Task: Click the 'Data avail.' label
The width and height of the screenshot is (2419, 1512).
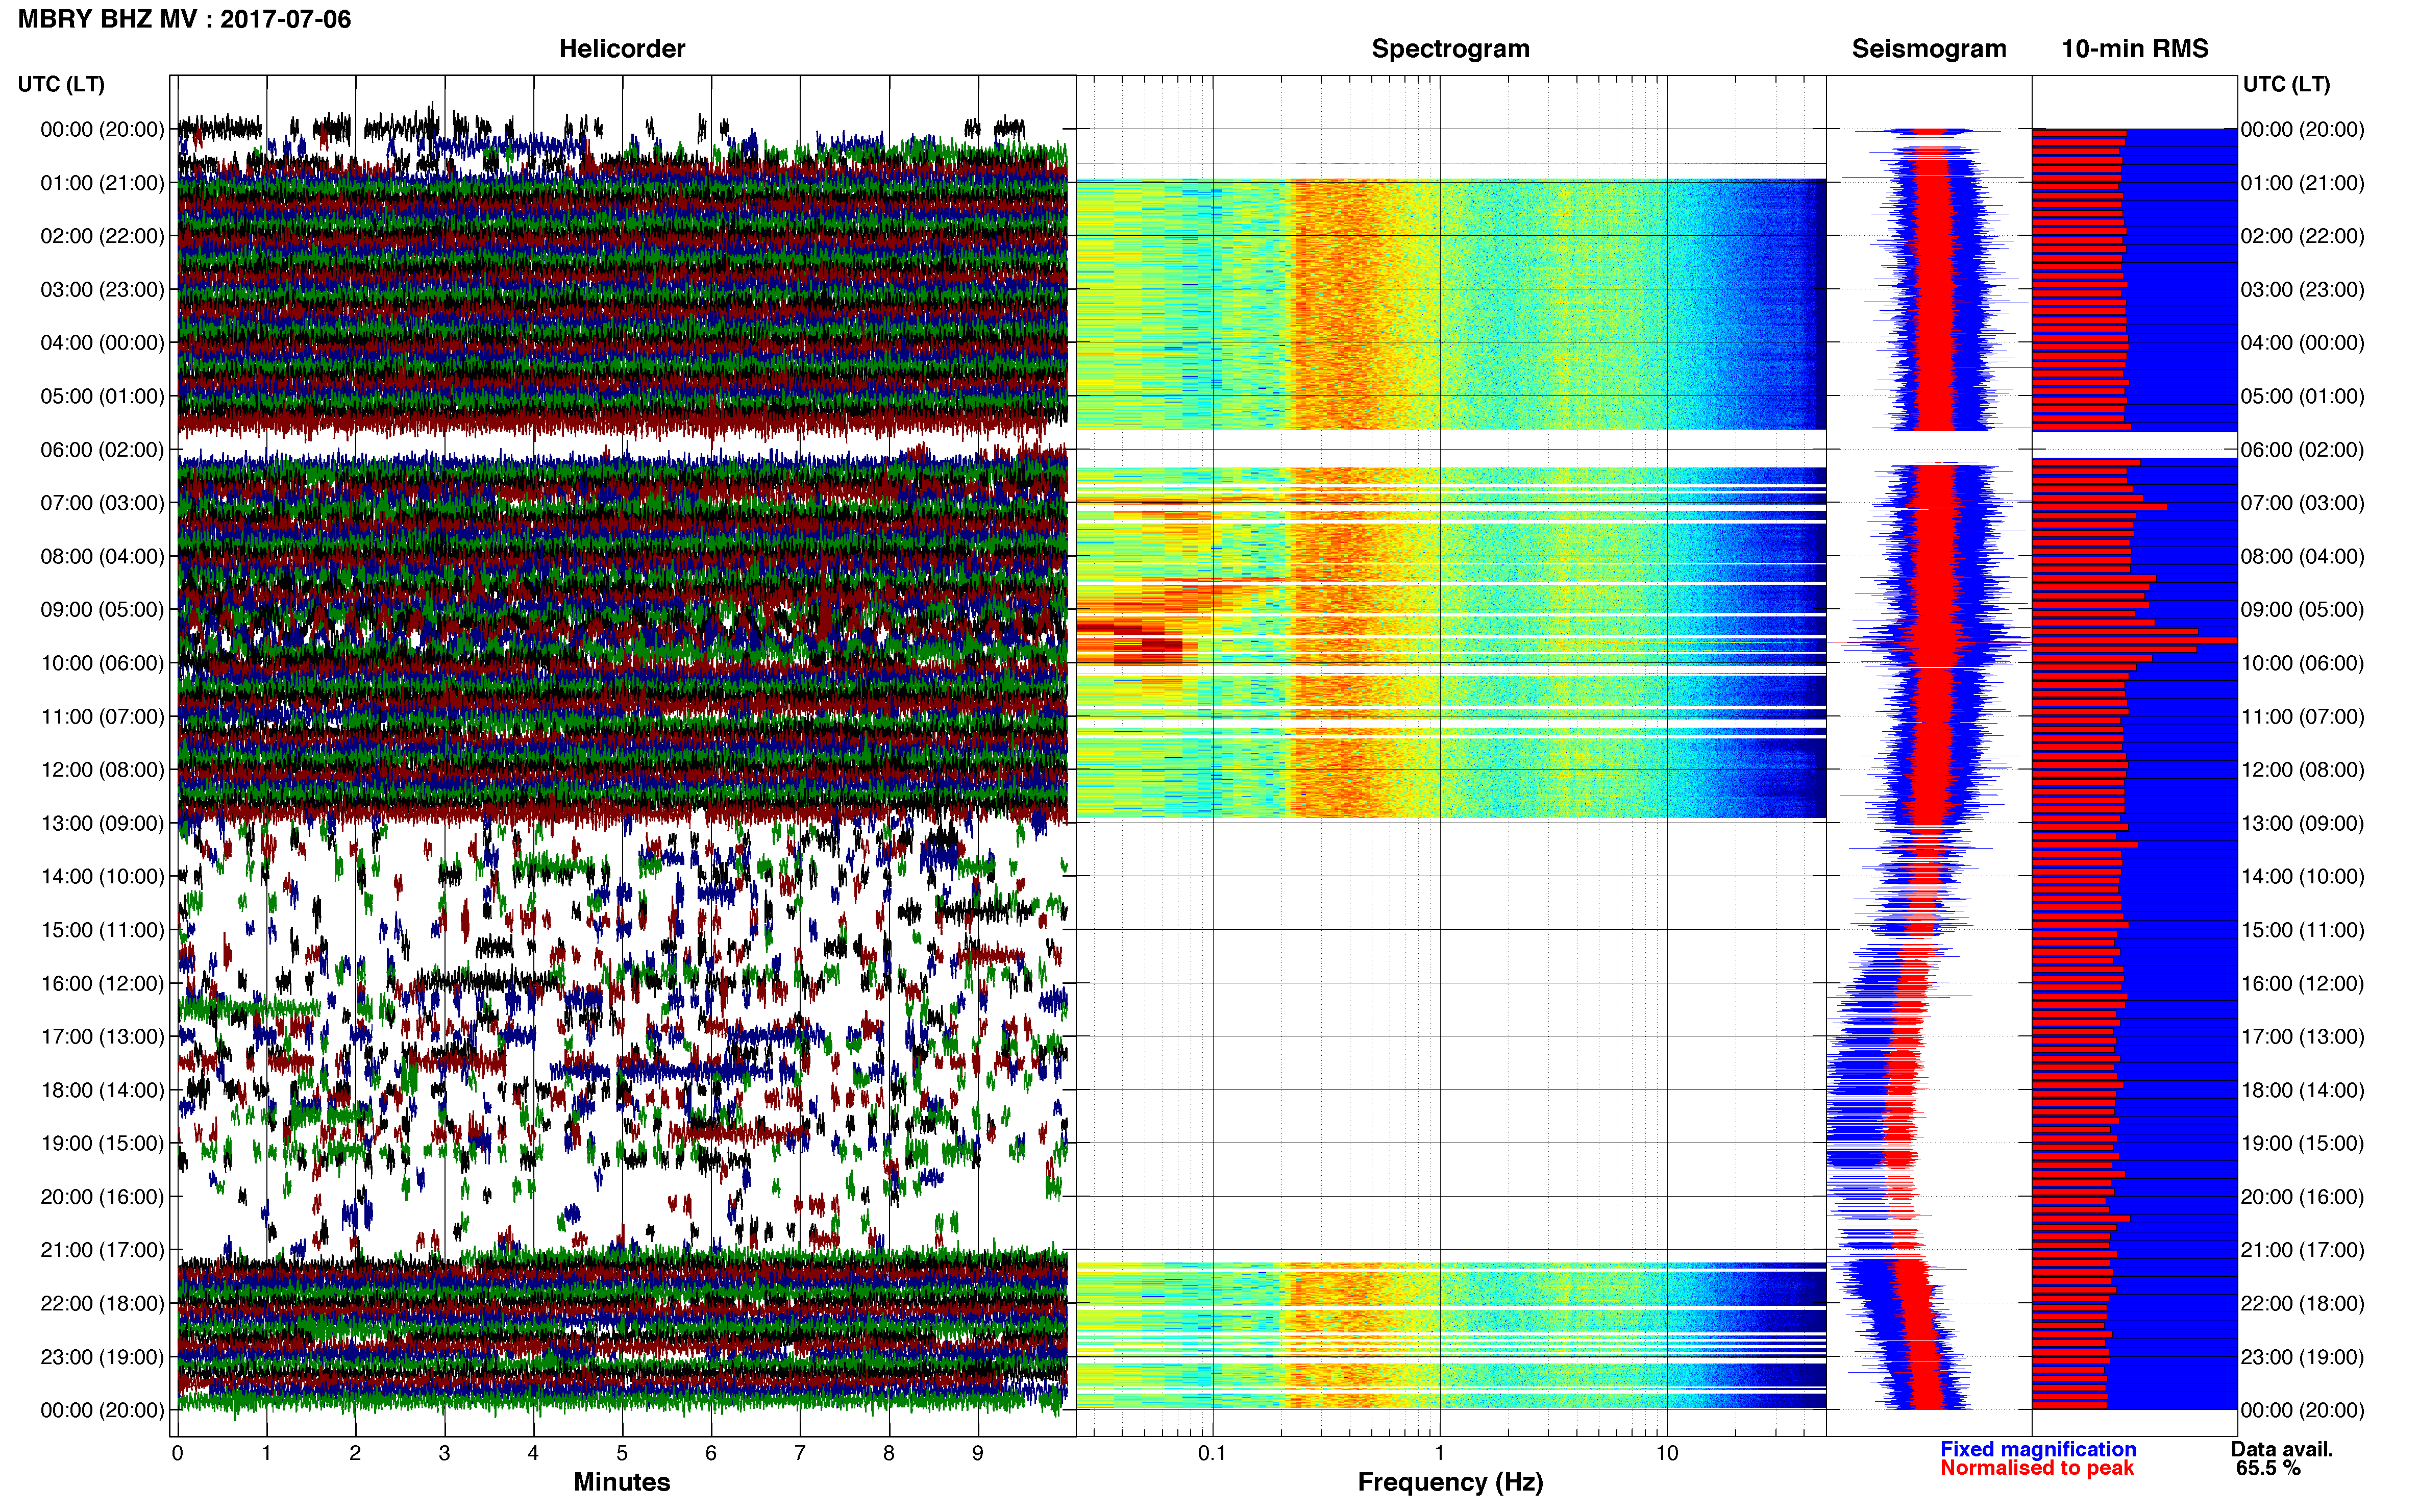Action: 2282,1449
